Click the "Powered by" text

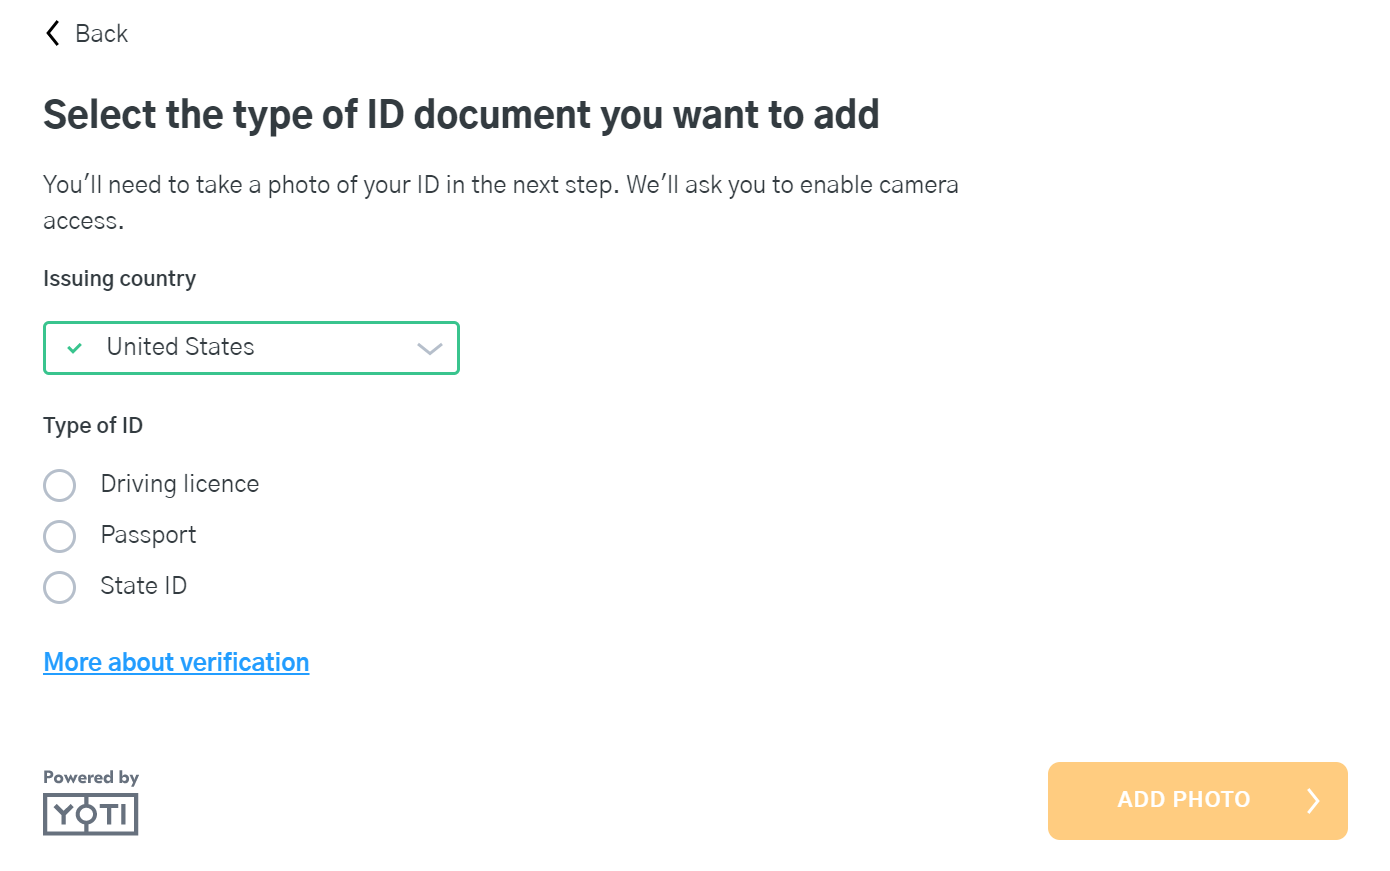tap(91, 777)
